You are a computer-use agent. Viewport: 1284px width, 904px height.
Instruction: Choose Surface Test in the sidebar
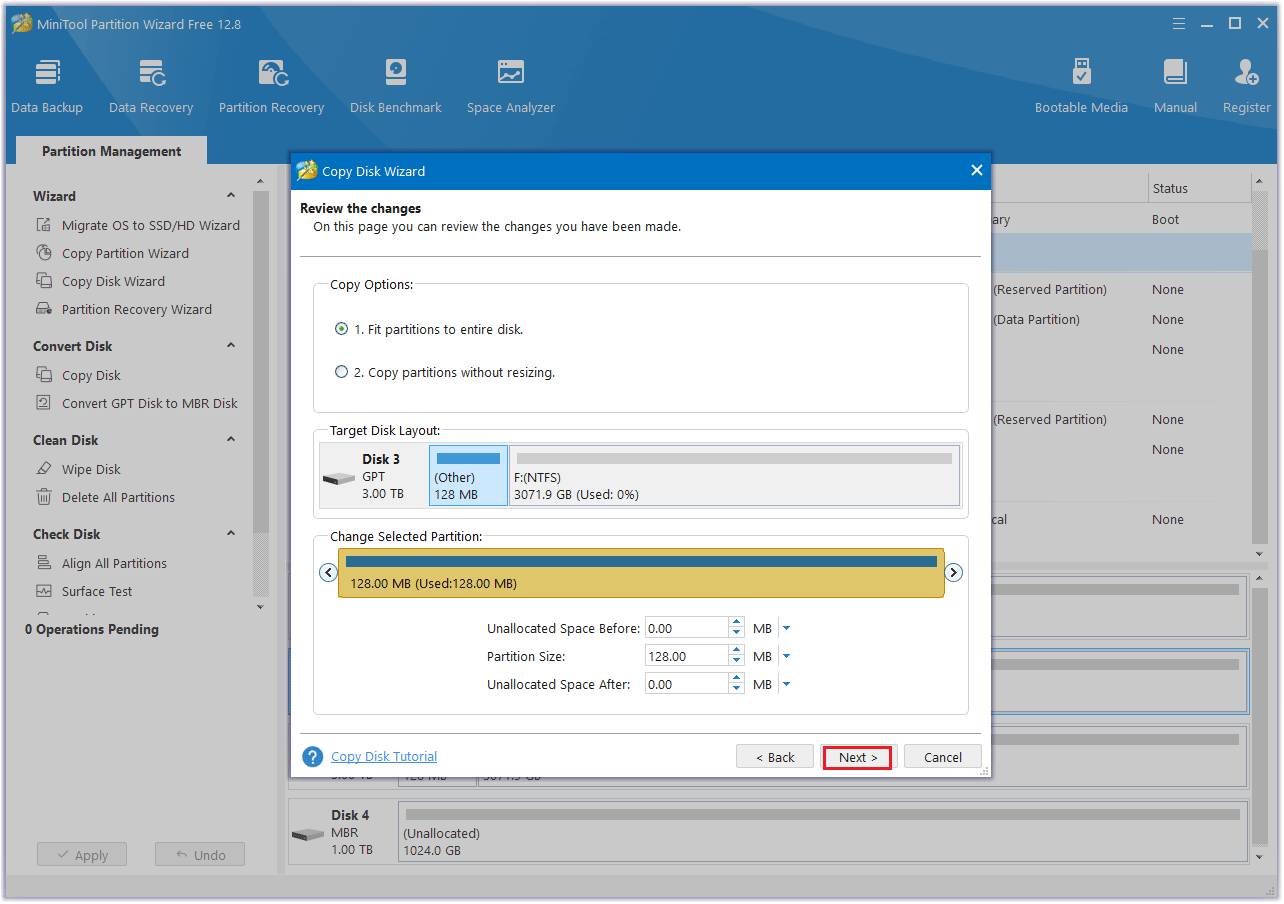(x=97, y=591)
